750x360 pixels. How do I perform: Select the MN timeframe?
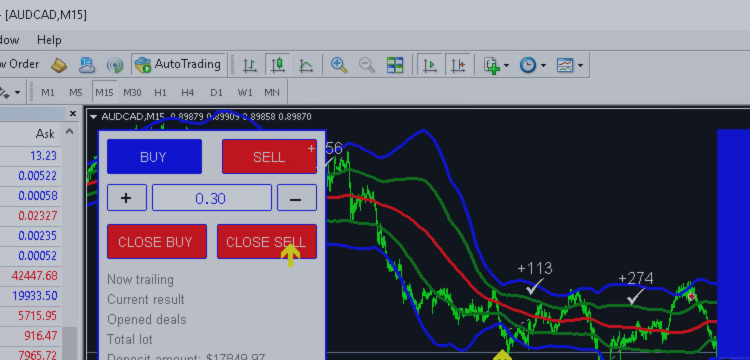272,92
